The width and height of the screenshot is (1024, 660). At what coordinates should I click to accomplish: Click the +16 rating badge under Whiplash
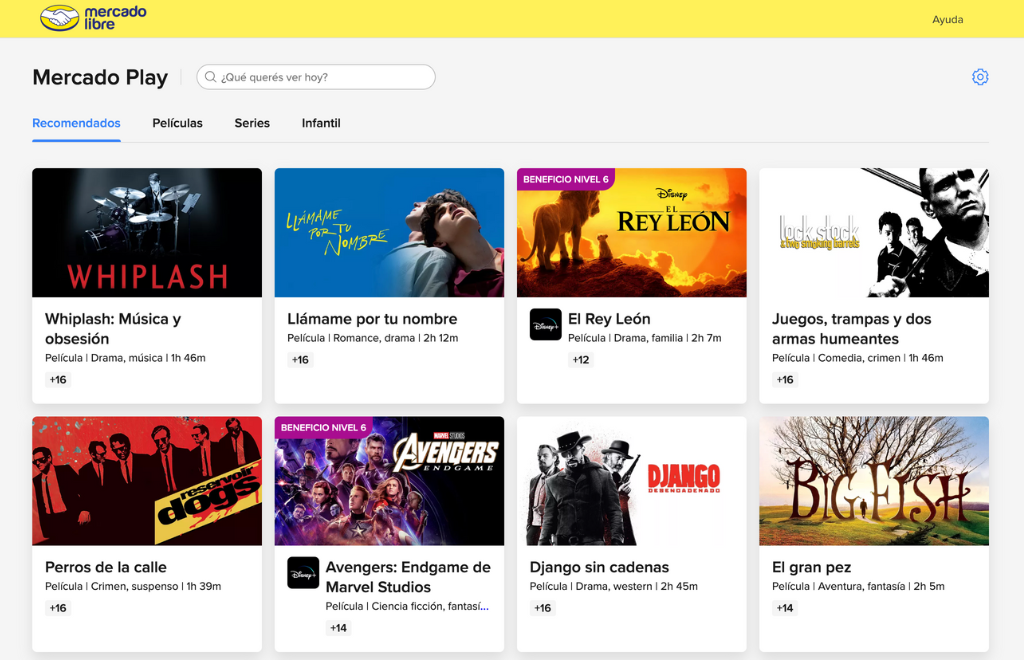[58, 379]
